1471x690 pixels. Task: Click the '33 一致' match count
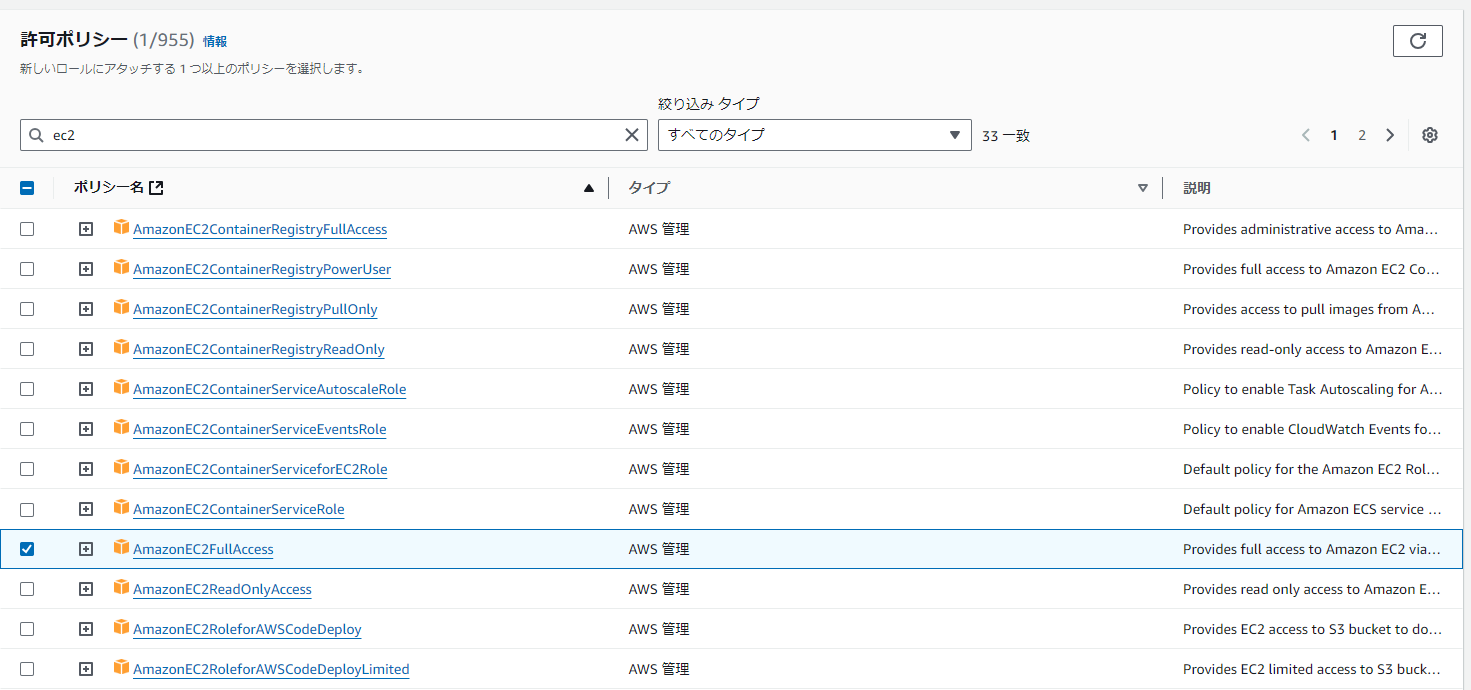(x=1006, y=136)
